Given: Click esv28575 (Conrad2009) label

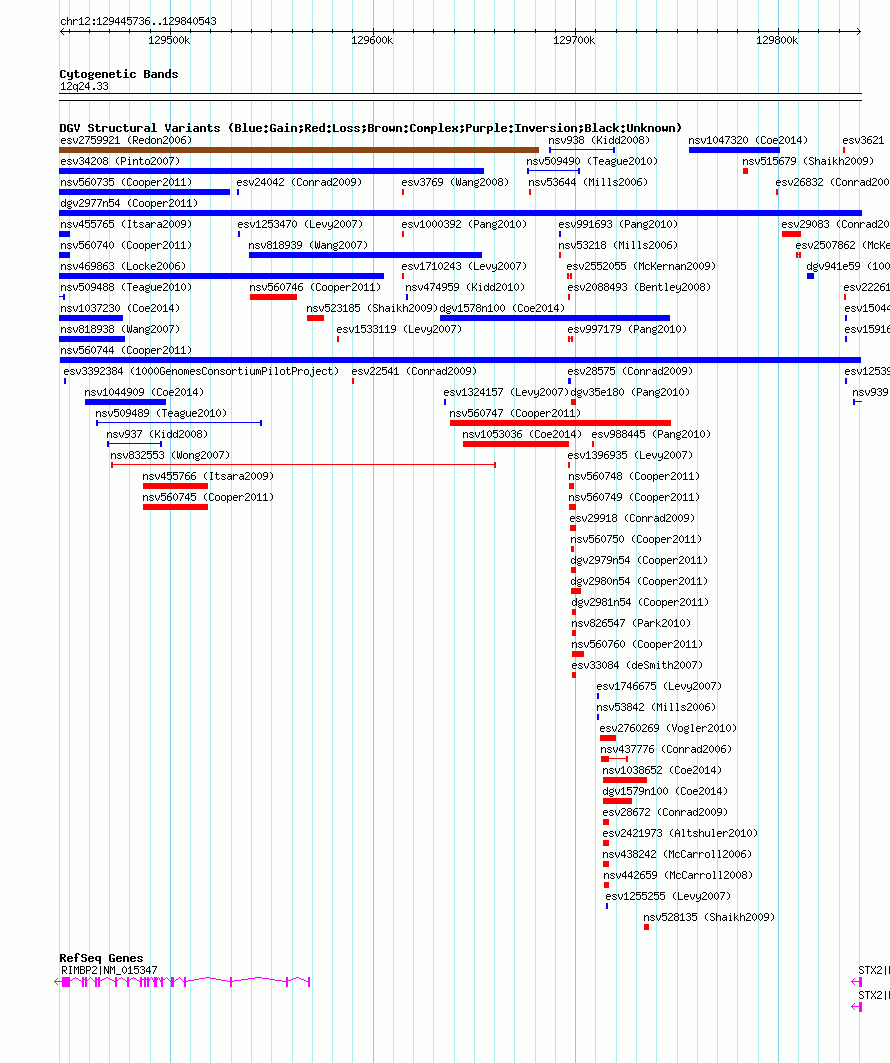Looking at the screenshot, I should point(630,372).
